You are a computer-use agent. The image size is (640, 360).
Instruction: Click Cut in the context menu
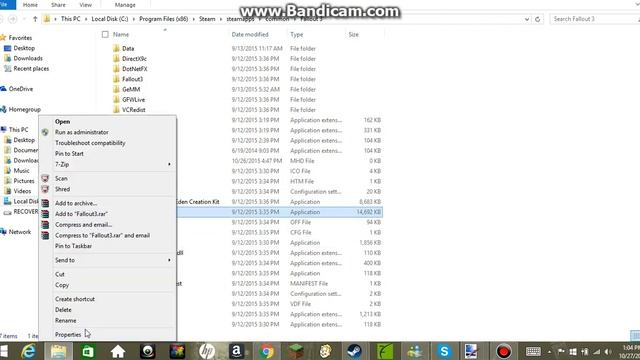tap(60, 274)
